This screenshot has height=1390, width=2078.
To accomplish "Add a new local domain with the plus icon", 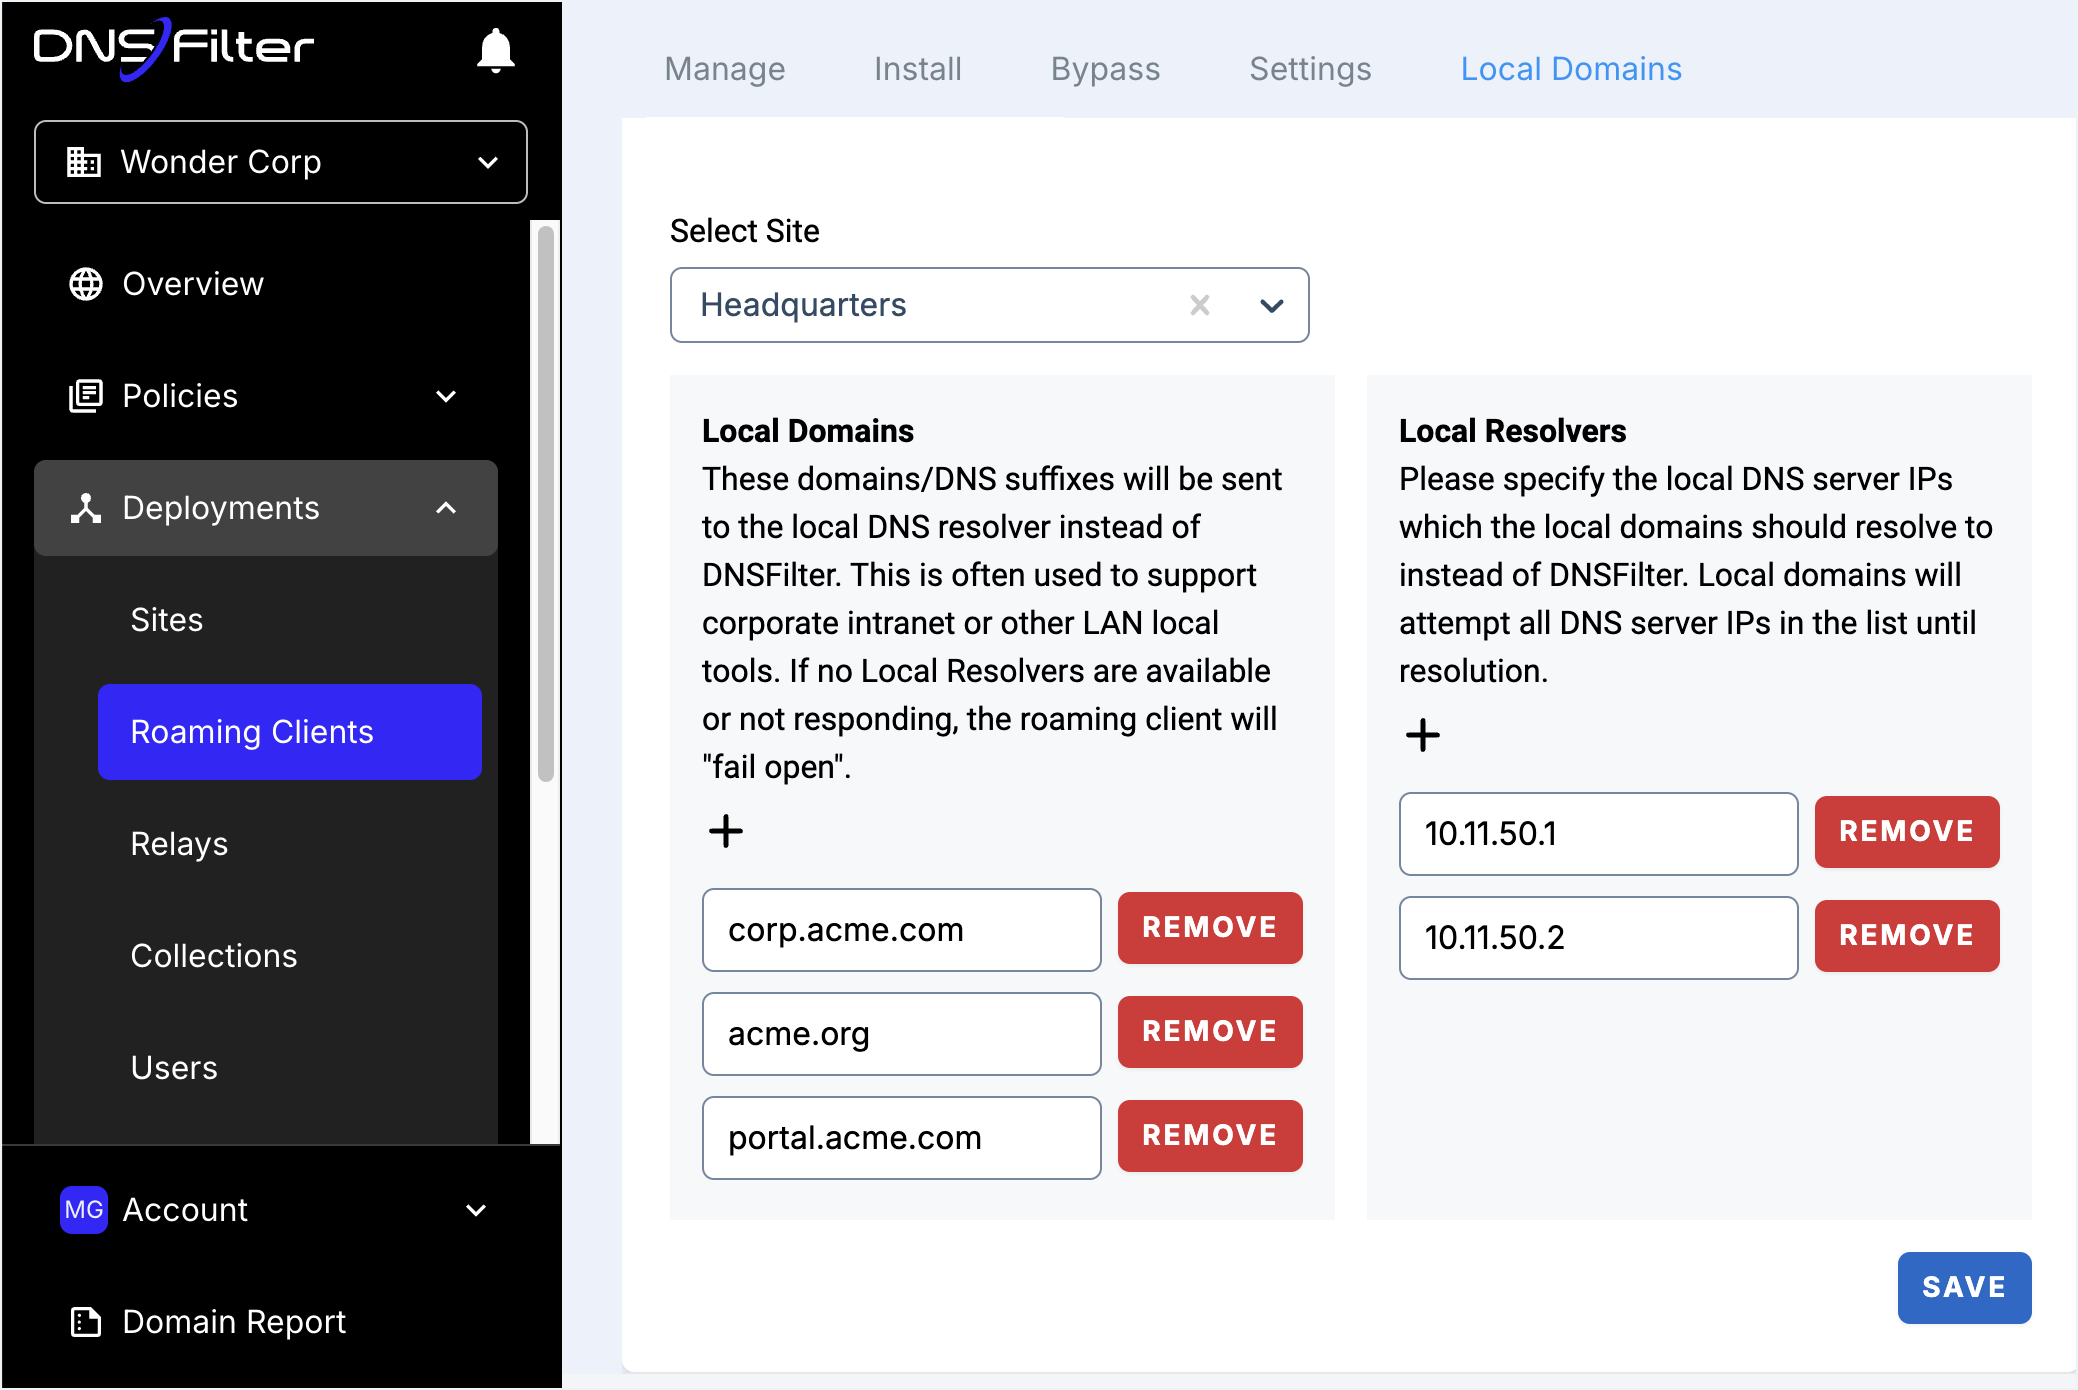I will coord(726,830).
